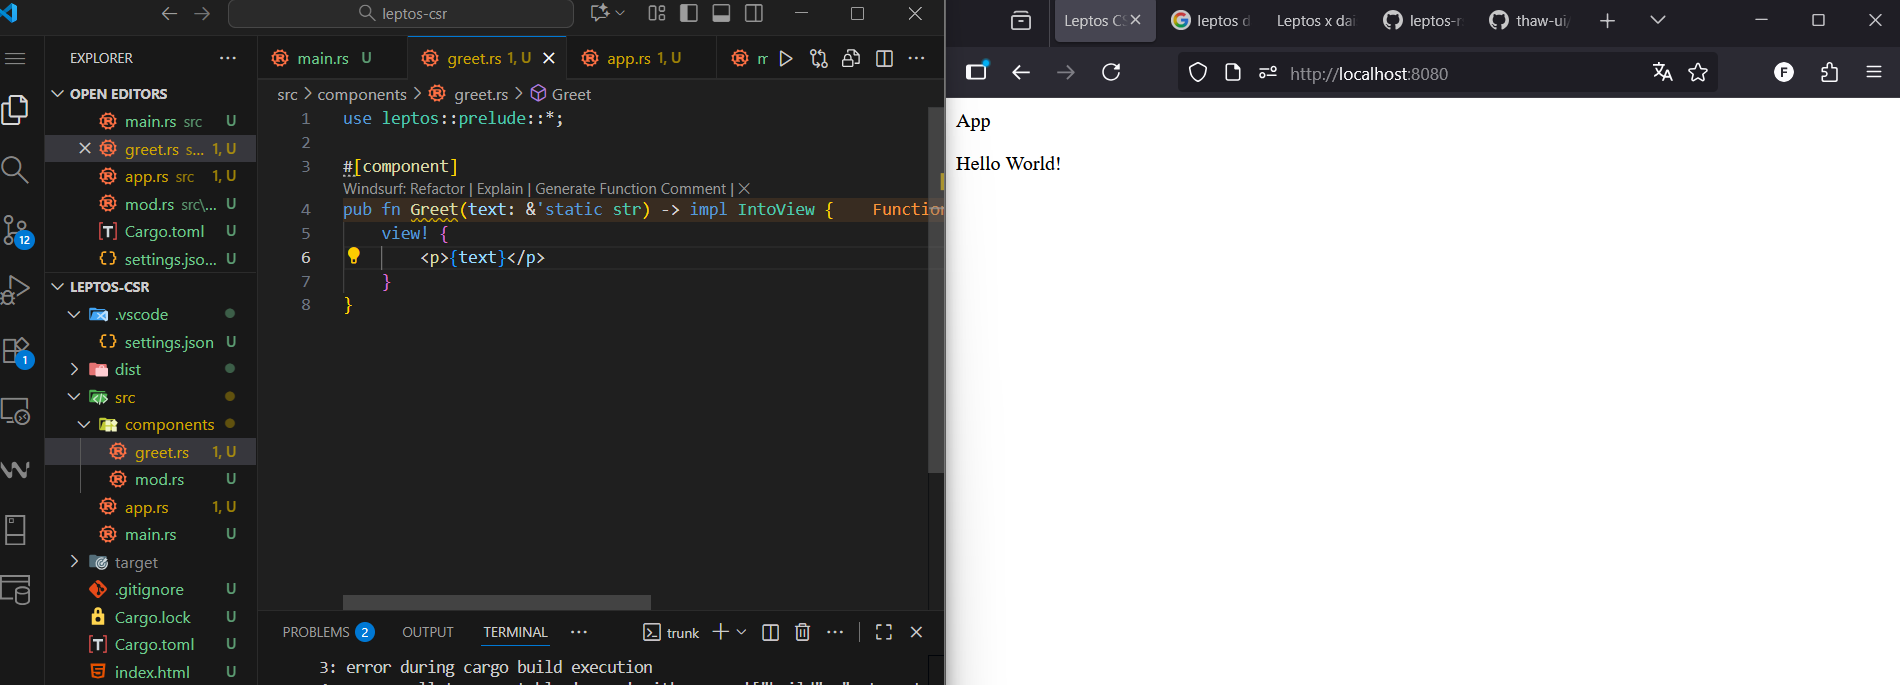Toggle the secondary side bar visibility
Screen dimensions: 1900x685
pos(754,13)
